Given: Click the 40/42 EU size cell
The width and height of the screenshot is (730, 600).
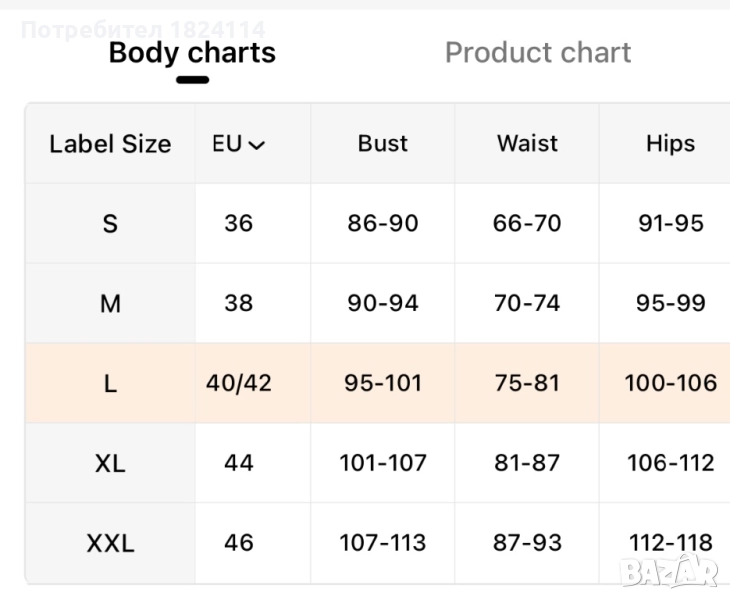Looking at the screenshot, I should [239, 383].
